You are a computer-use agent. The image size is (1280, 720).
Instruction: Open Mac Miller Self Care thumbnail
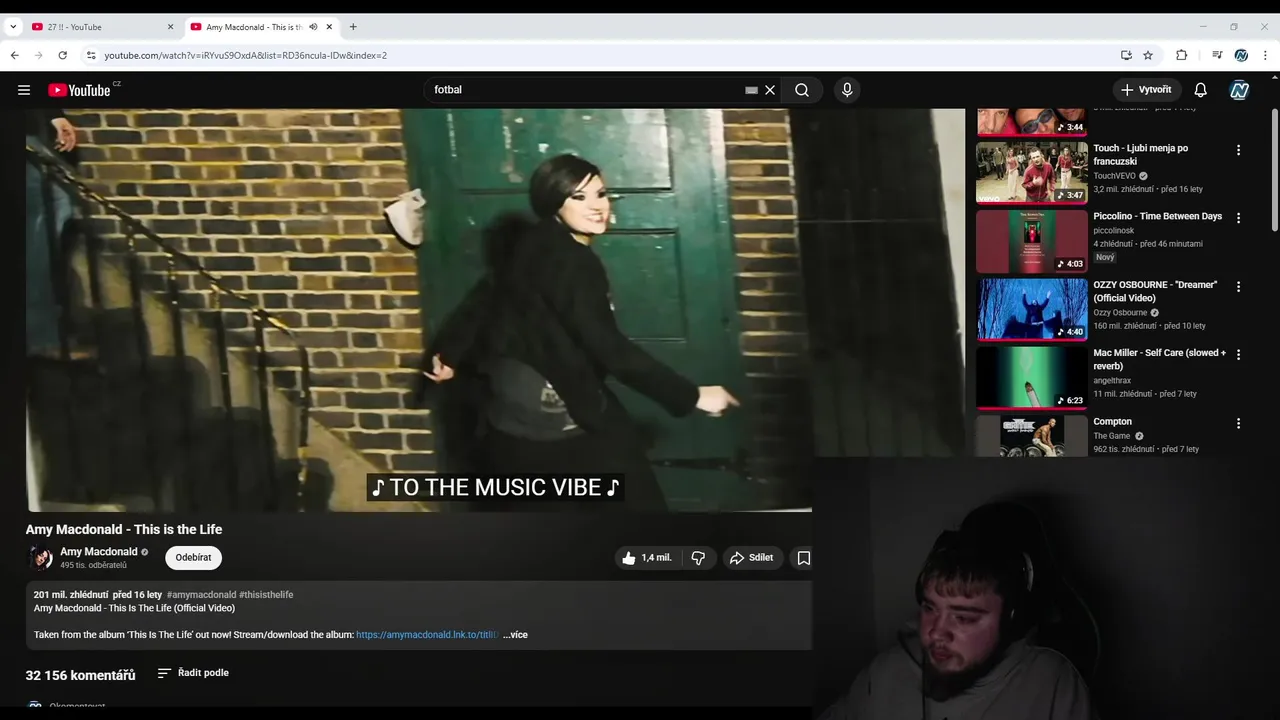tap(1032, 378)
